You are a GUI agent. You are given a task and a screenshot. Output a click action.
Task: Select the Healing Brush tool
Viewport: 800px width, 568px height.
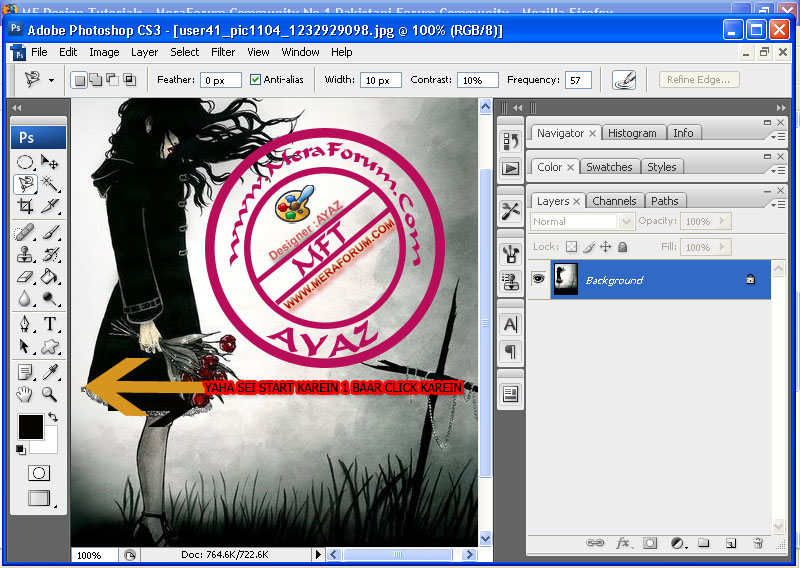point(24,232)
